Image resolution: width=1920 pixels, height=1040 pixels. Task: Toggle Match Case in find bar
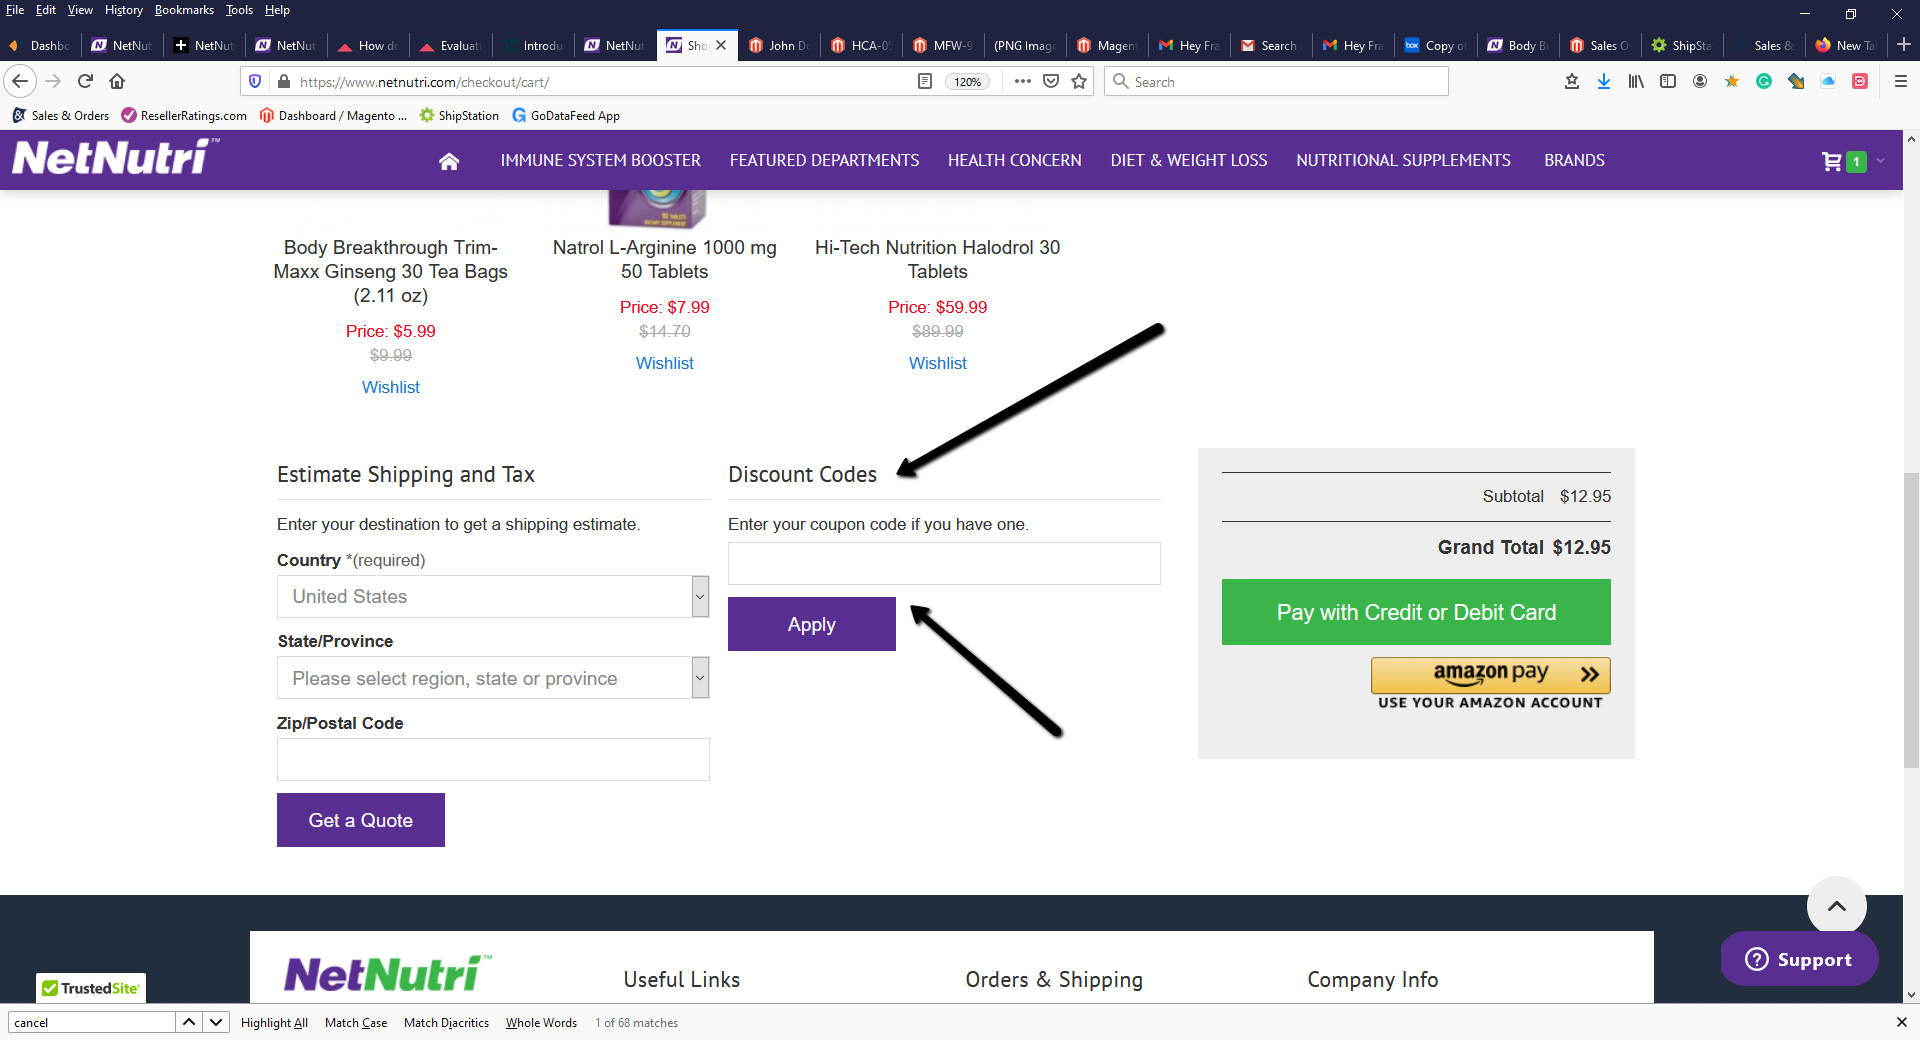click(356, 1023)
